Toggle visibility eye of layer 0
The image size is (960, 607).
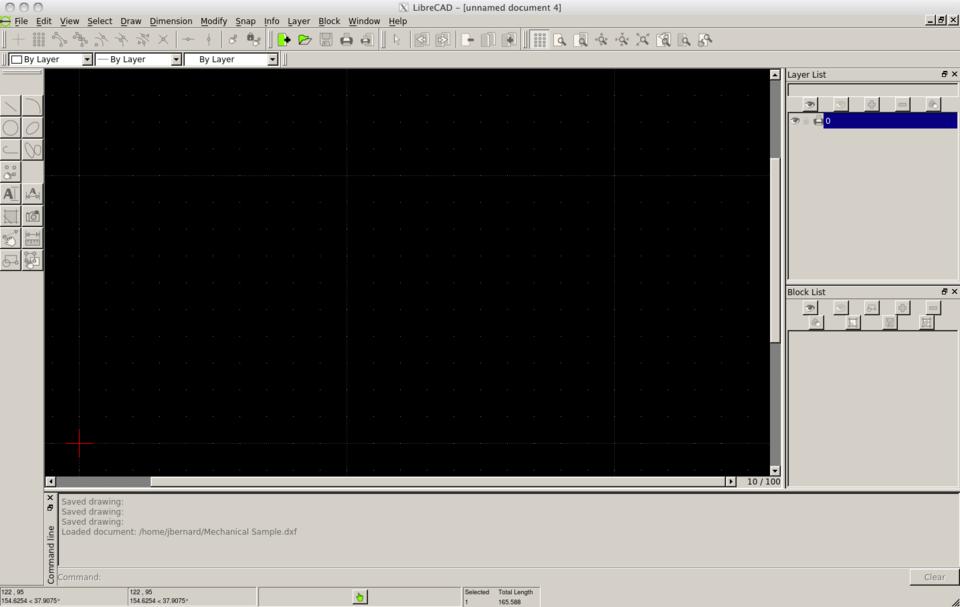(795, 121)
